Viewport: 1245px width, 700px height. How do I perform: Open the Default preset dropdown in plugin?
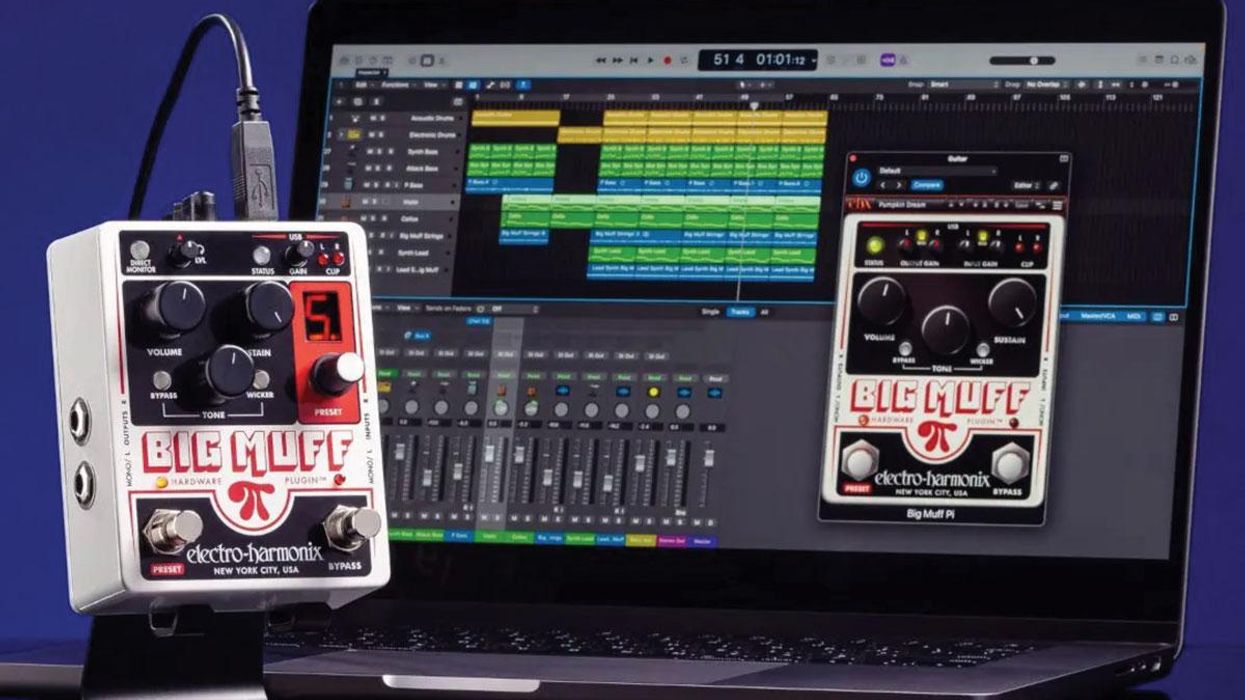click(x=935, y=171)
